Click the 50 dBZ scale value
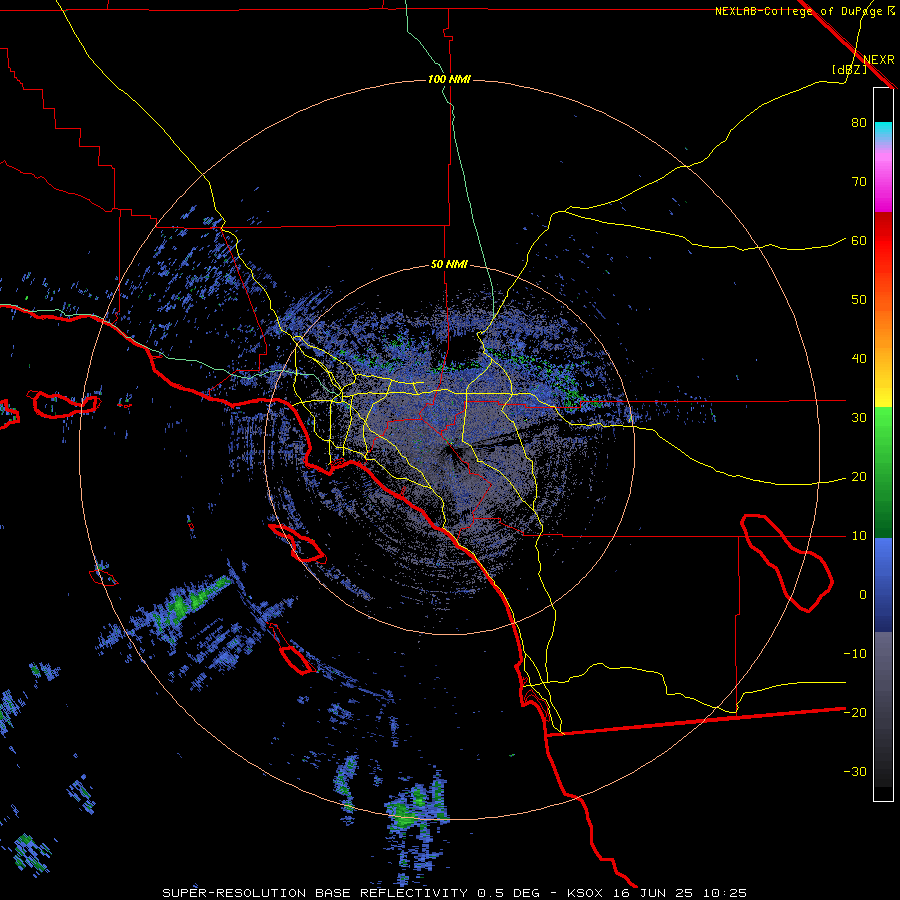The image size is (900, 900). 859,300
